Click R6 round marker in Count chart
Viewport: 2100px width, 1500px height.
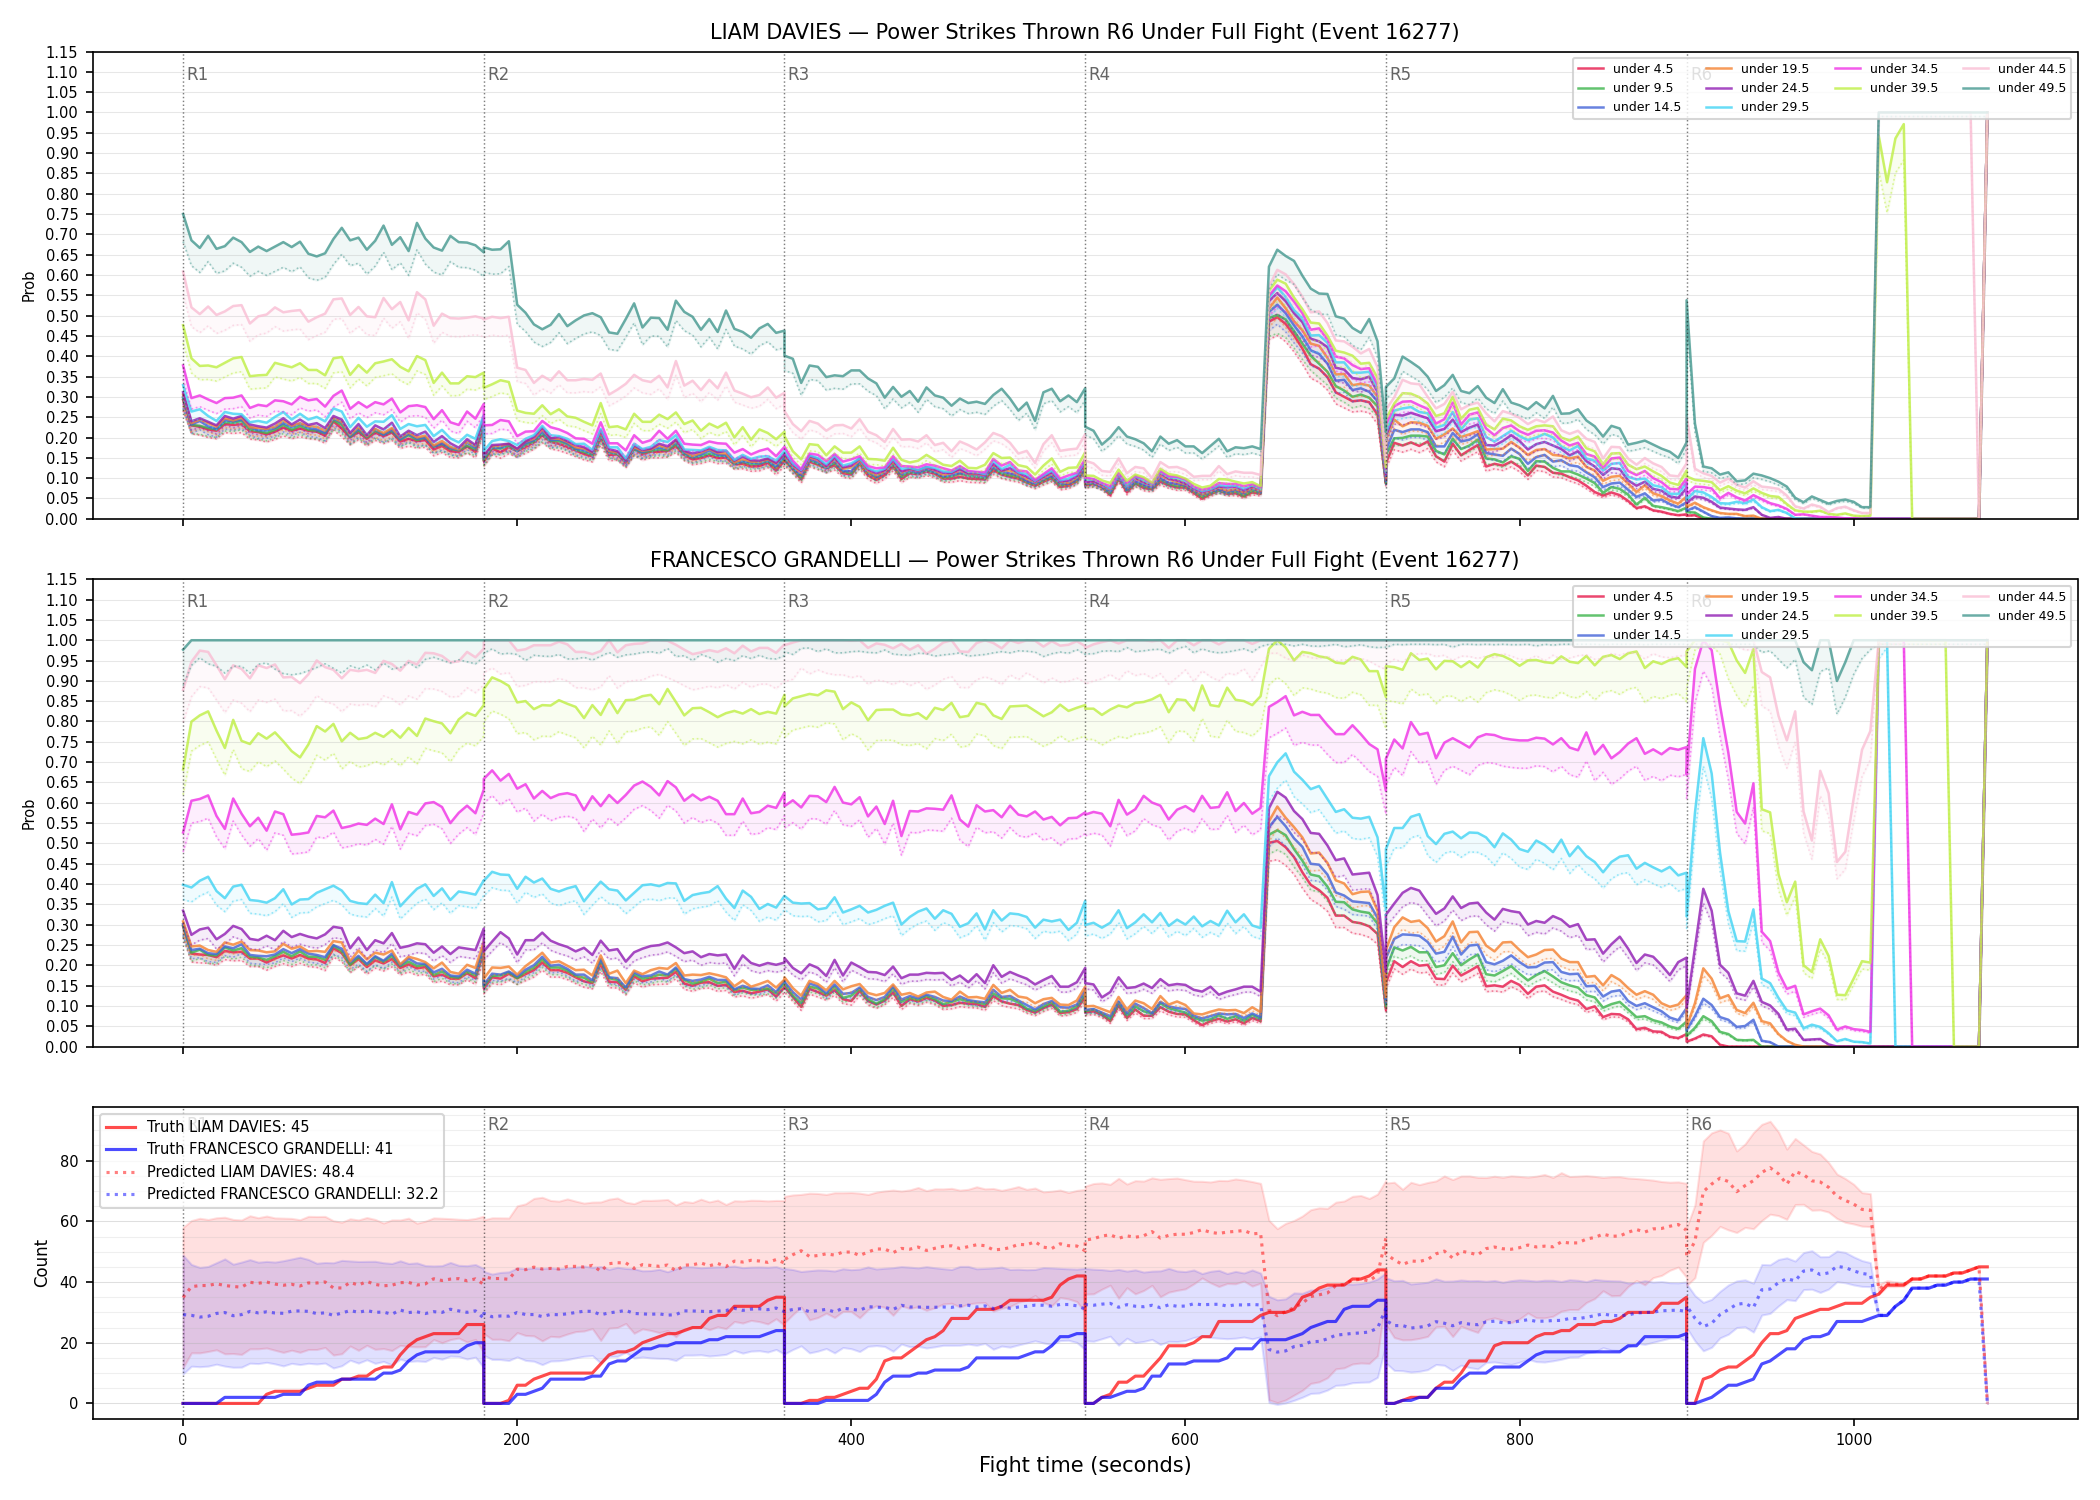[x=1701, y=1124]
